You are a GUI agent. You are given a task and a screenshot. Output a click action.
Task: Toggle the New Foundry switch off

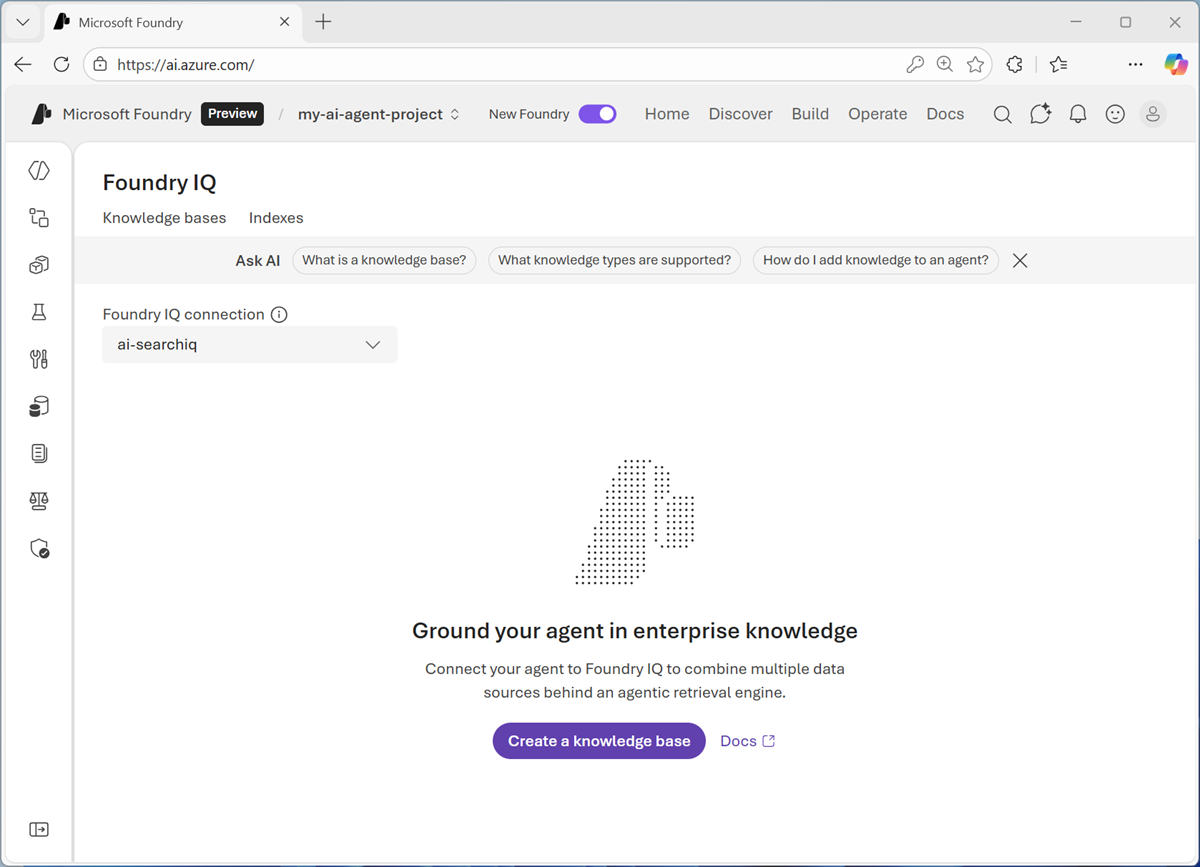coord(597,114)
